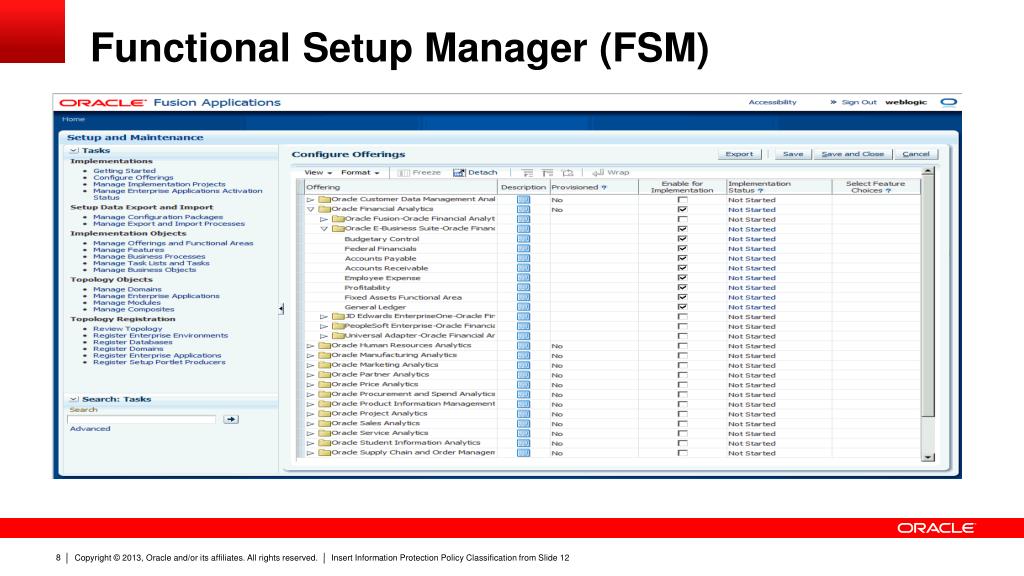Open description icon for Employee Expense row

(x=523, y=278)
